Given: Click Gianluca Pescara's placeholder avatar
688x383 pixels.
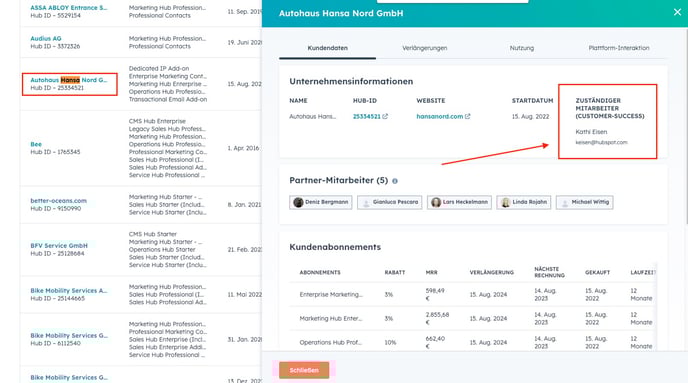Looking at the screenshot, I should pos(366,202).
